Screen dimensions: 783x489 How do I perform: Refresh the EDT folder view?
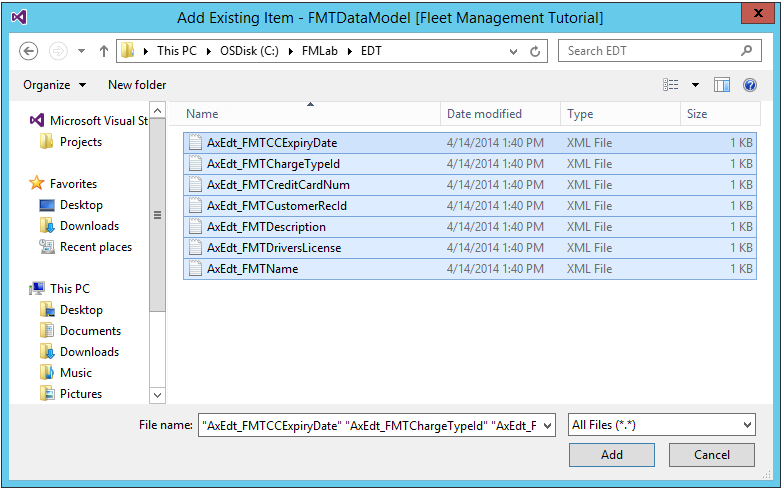tap(535, 51)
